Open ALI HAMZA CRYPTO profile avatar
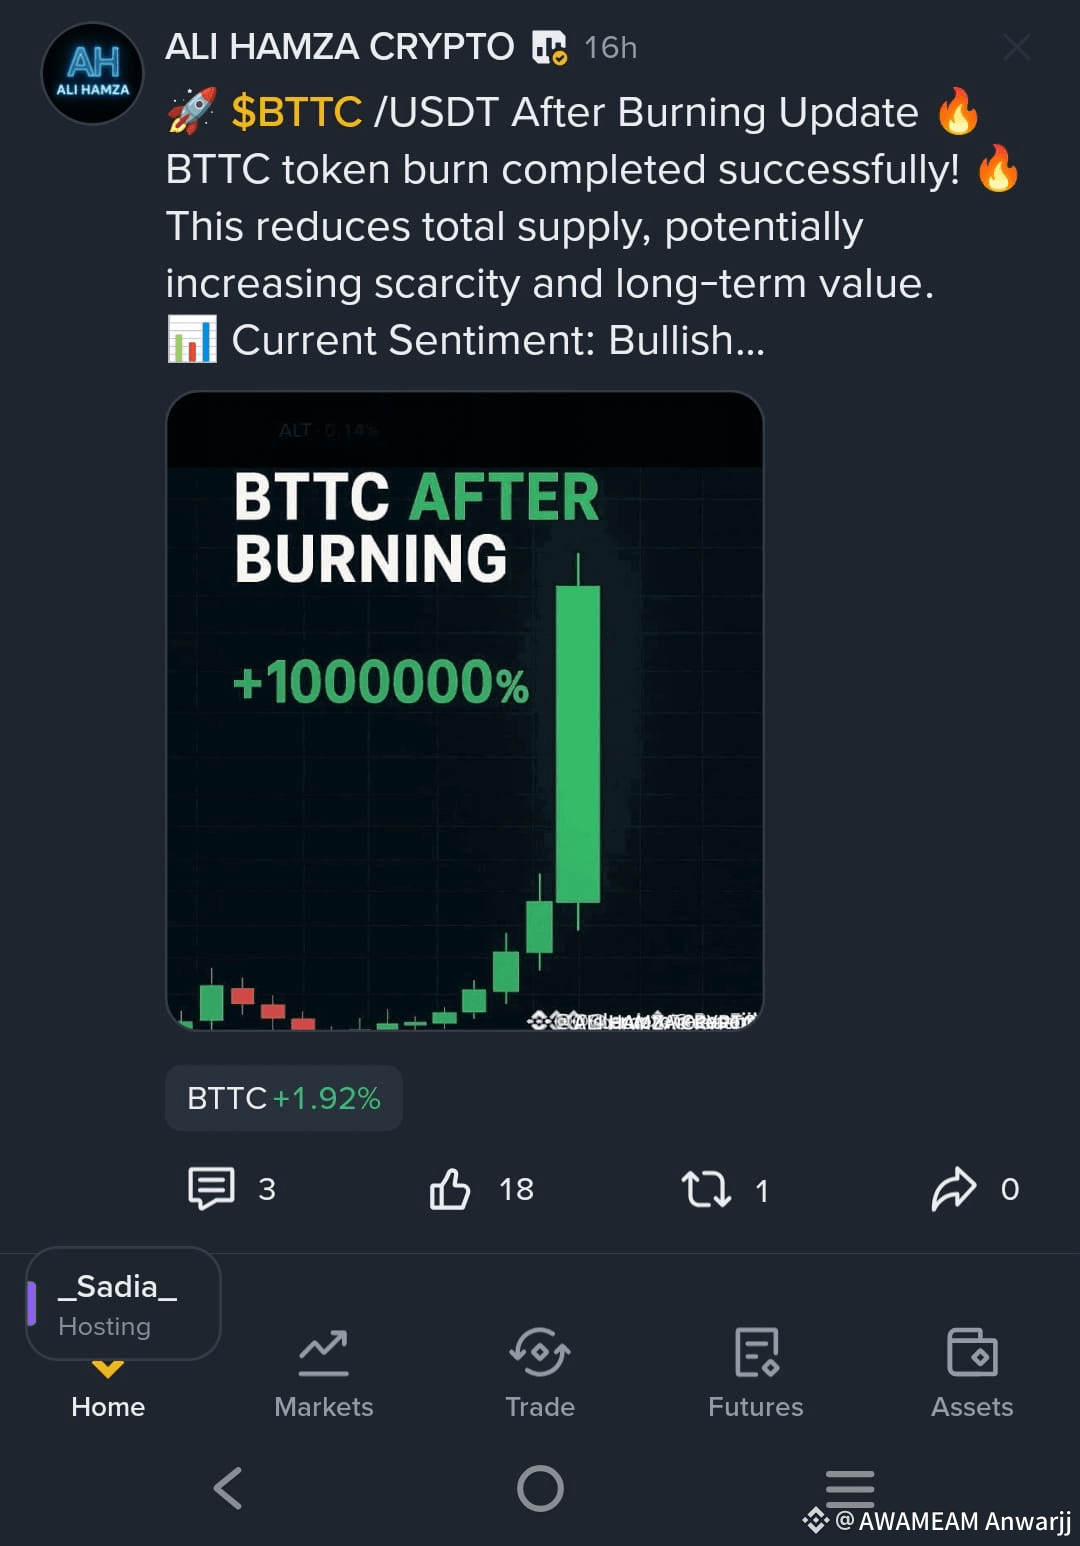The image size is (1080, 1546). [x=92, y=72]
